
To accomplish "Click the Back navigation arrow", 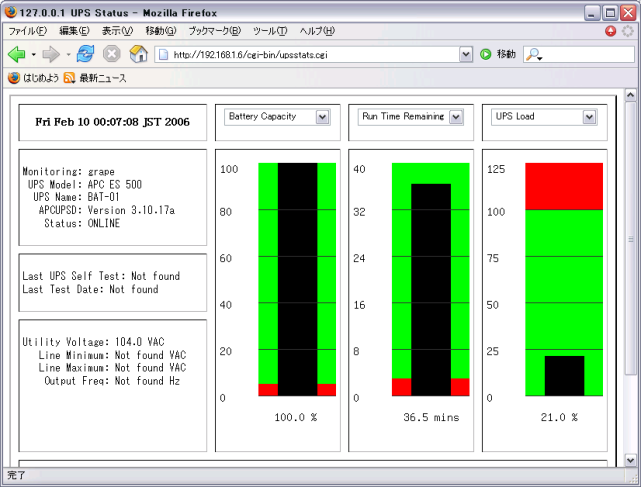I will click(x=17, y=54).
